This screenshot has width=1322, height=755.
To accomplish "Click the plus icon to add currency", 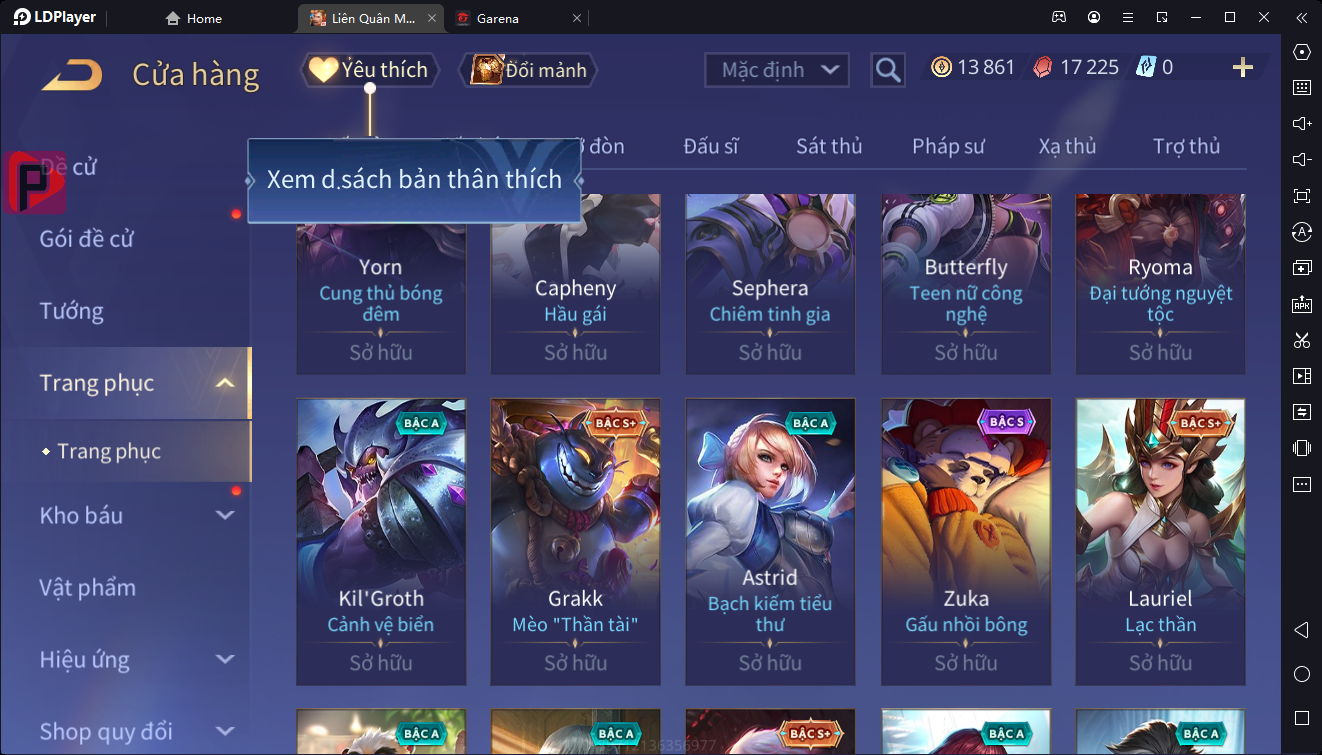I will pyautogui.click(x=1243, y=67).
